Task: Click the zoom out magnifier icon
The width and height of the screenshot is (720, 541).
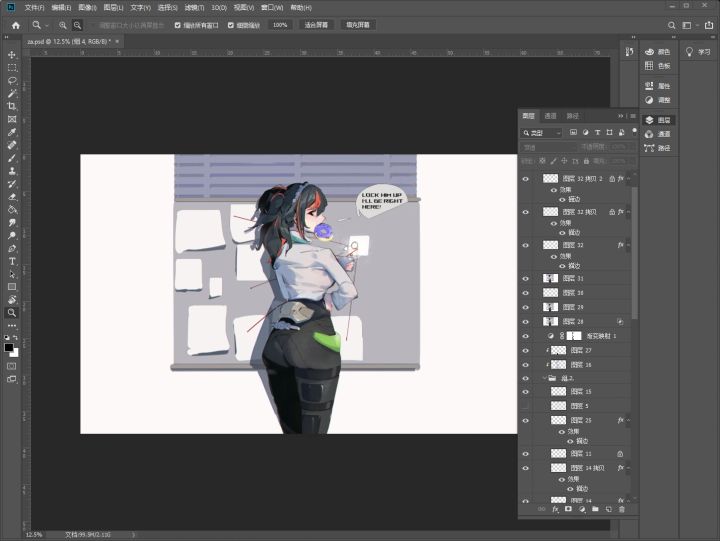Action: (78, 24)
